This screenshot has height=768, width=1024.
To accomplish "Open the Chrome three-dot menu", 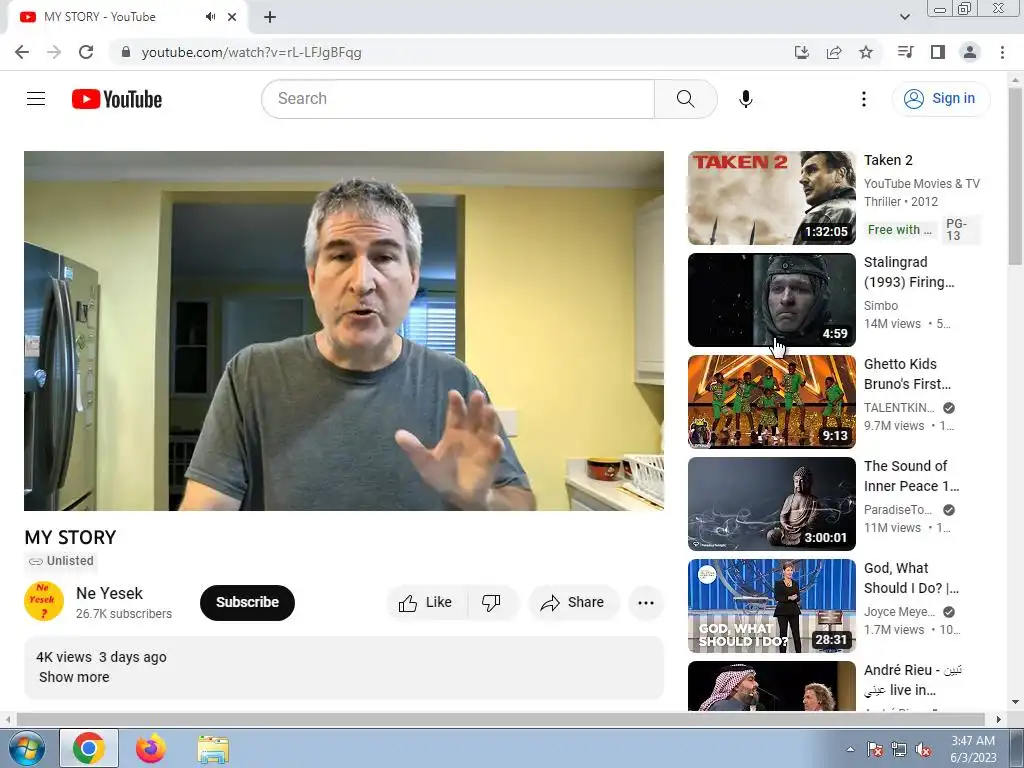I will (1002, 52).
